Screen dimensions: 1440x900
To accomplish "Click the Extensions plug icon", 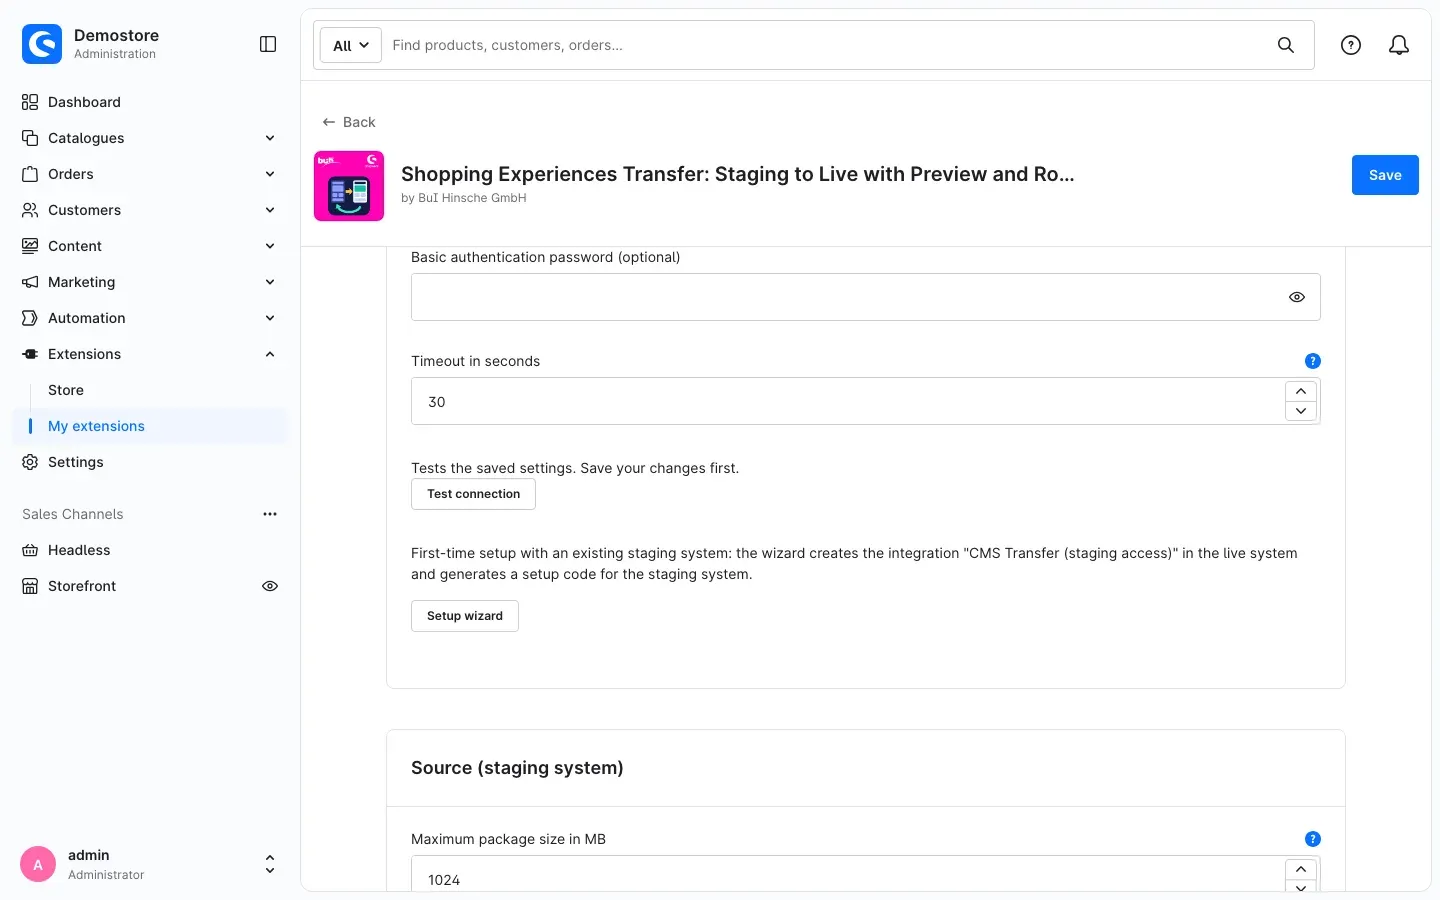I will click(x=30, y=354).
